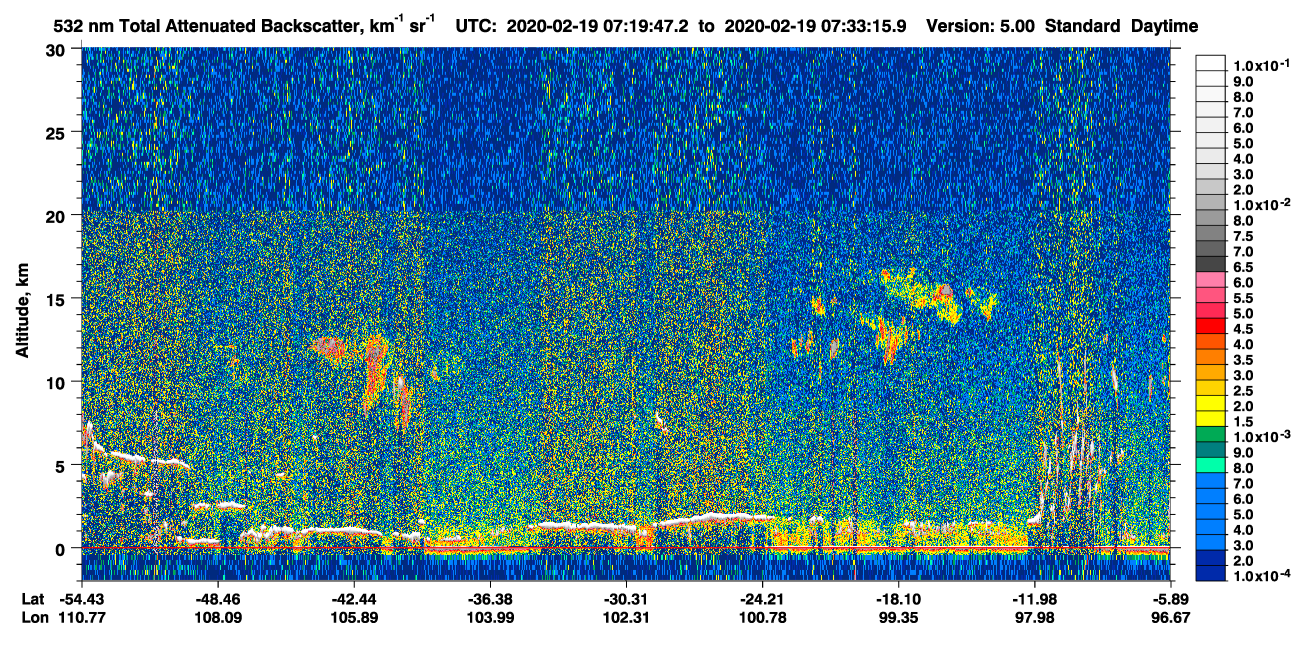Click colorbar label '1.0x10-2'
The height and width of the screenshot is (667, 1300).
click(x=1260, y=205)
